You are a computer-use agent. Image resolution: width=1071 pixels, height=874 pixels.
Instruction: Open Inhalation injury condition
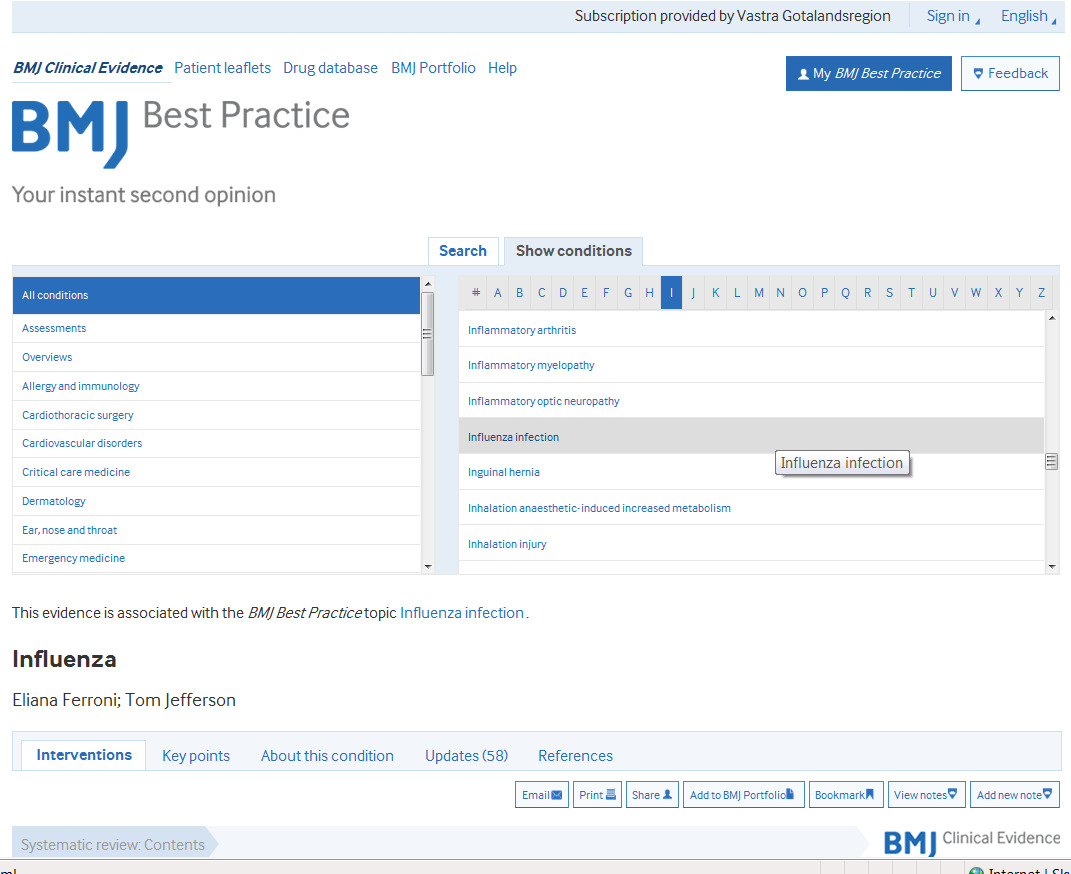(x=751, y=544)
